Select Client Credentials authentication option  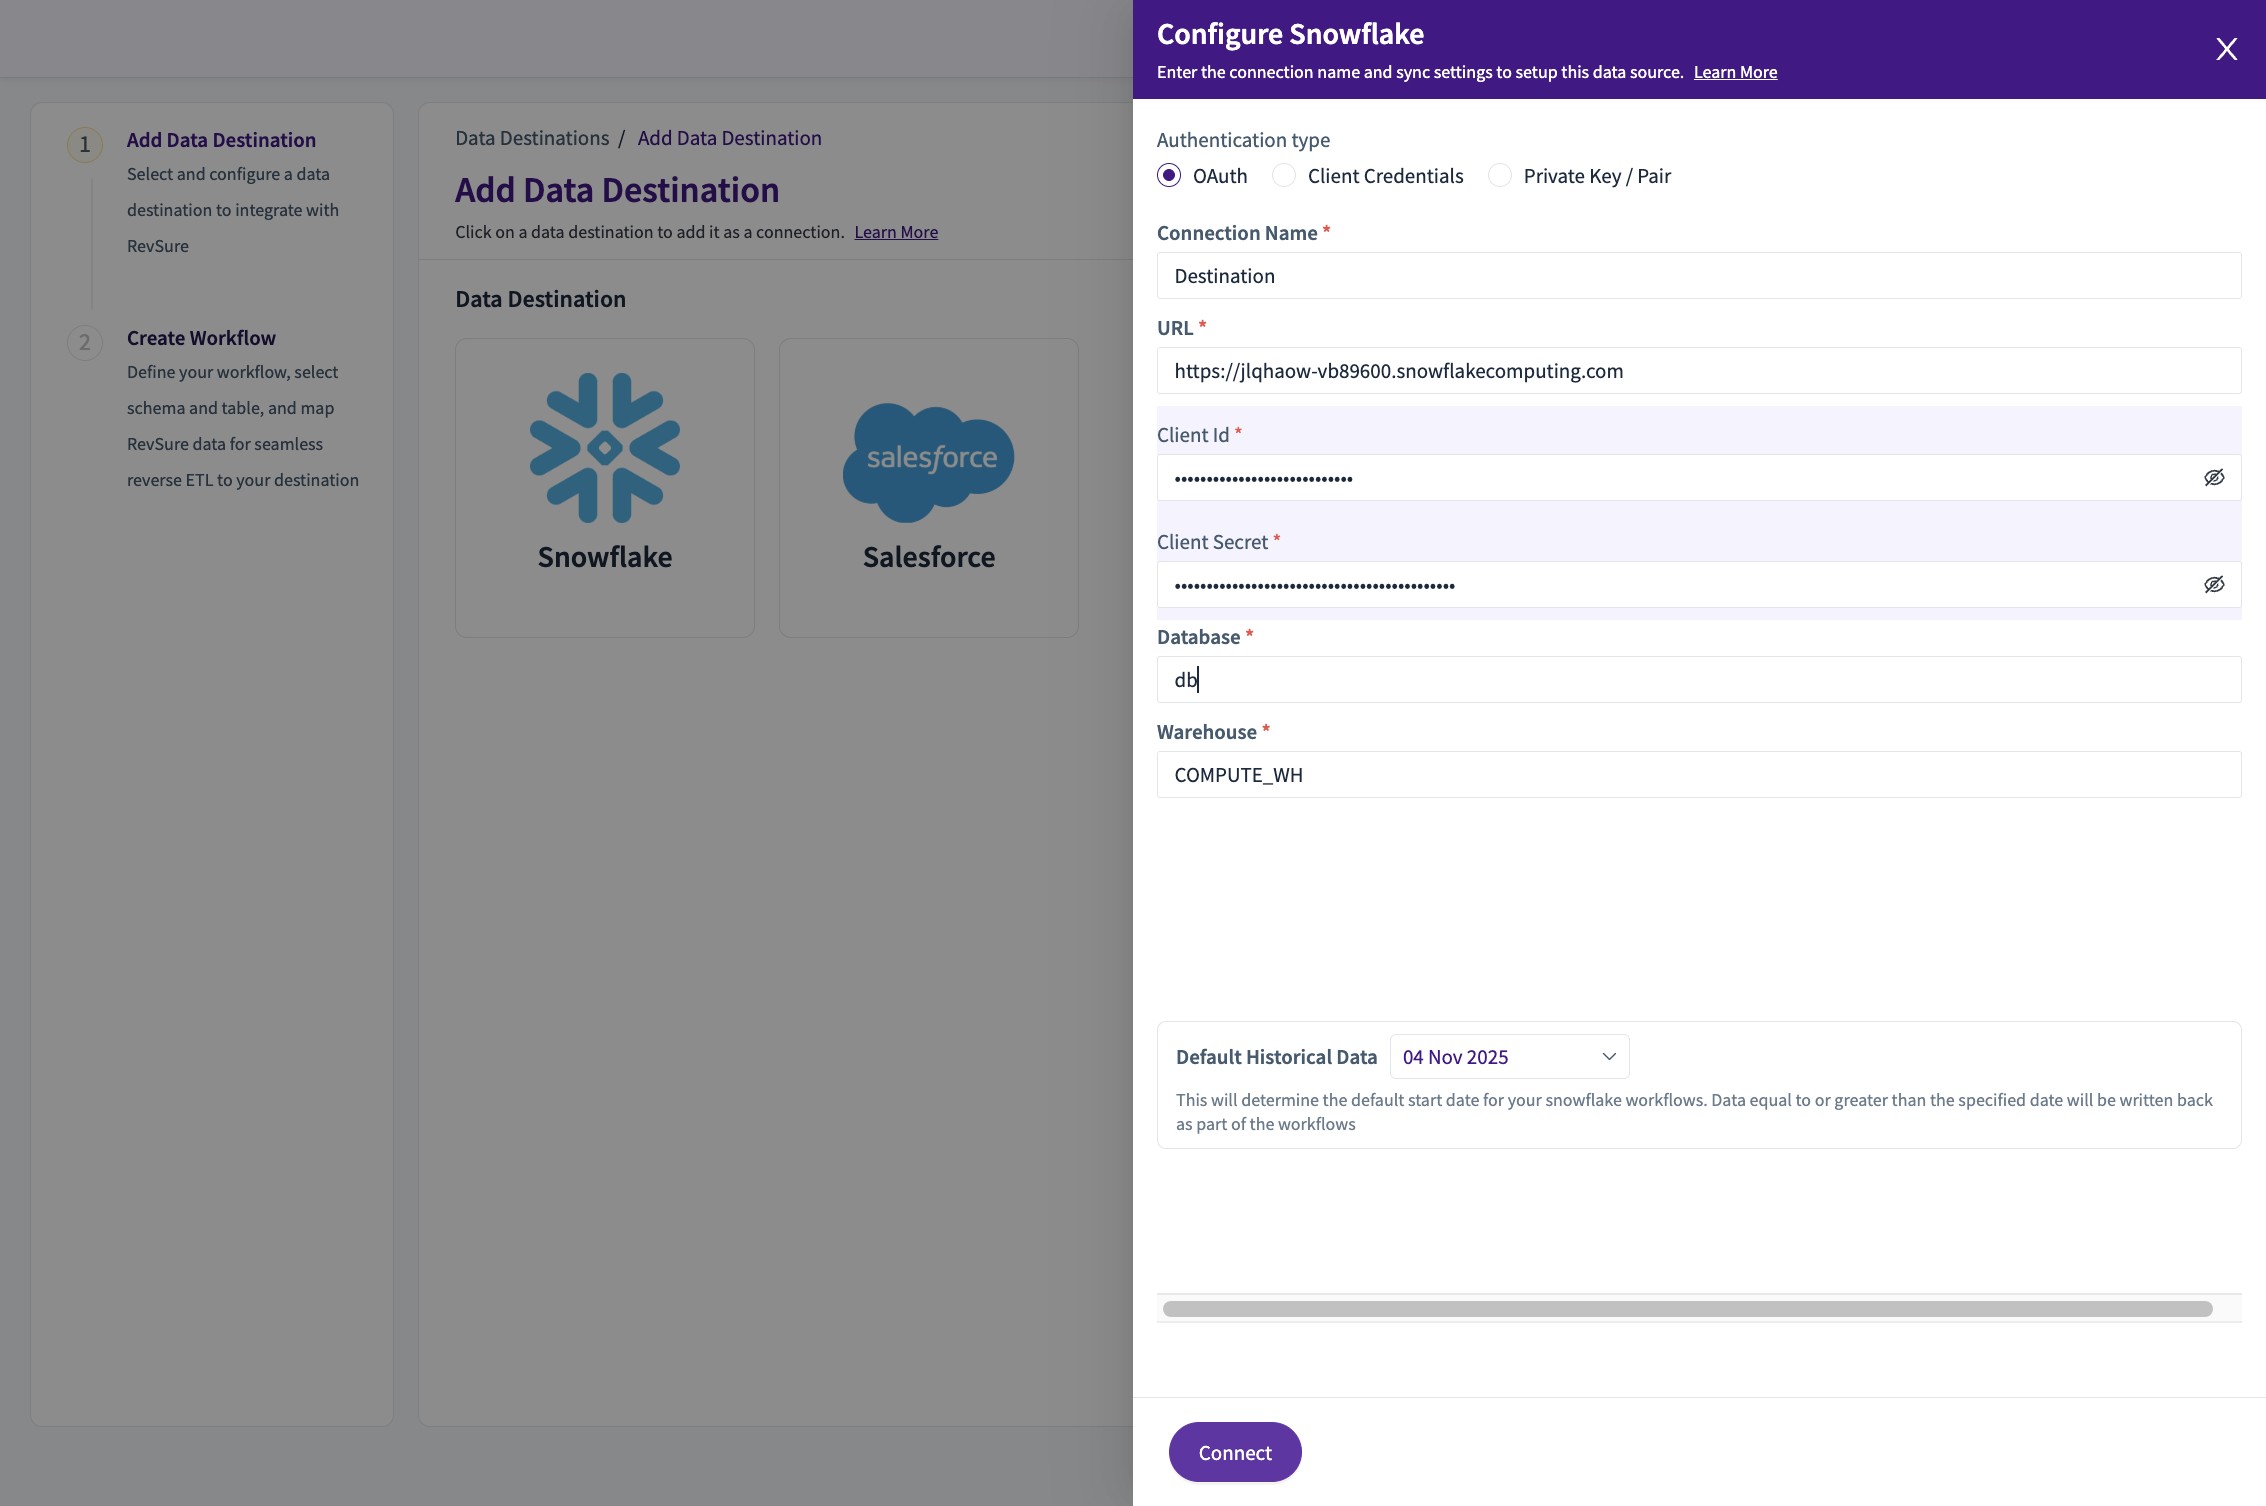pos(1284,176)
